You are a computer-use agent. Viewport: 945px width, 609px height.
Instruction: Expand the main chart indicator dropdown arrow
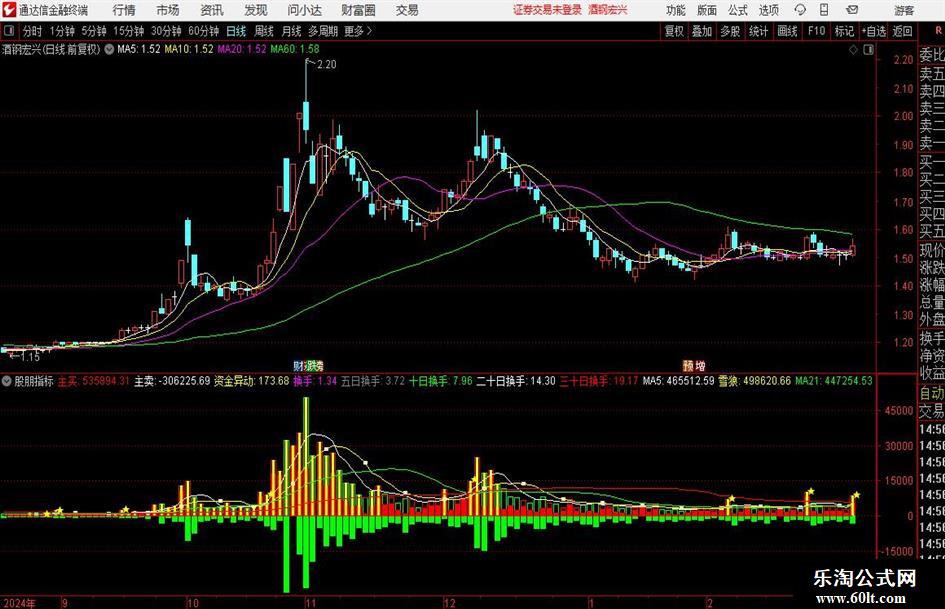tap(109, 49)
